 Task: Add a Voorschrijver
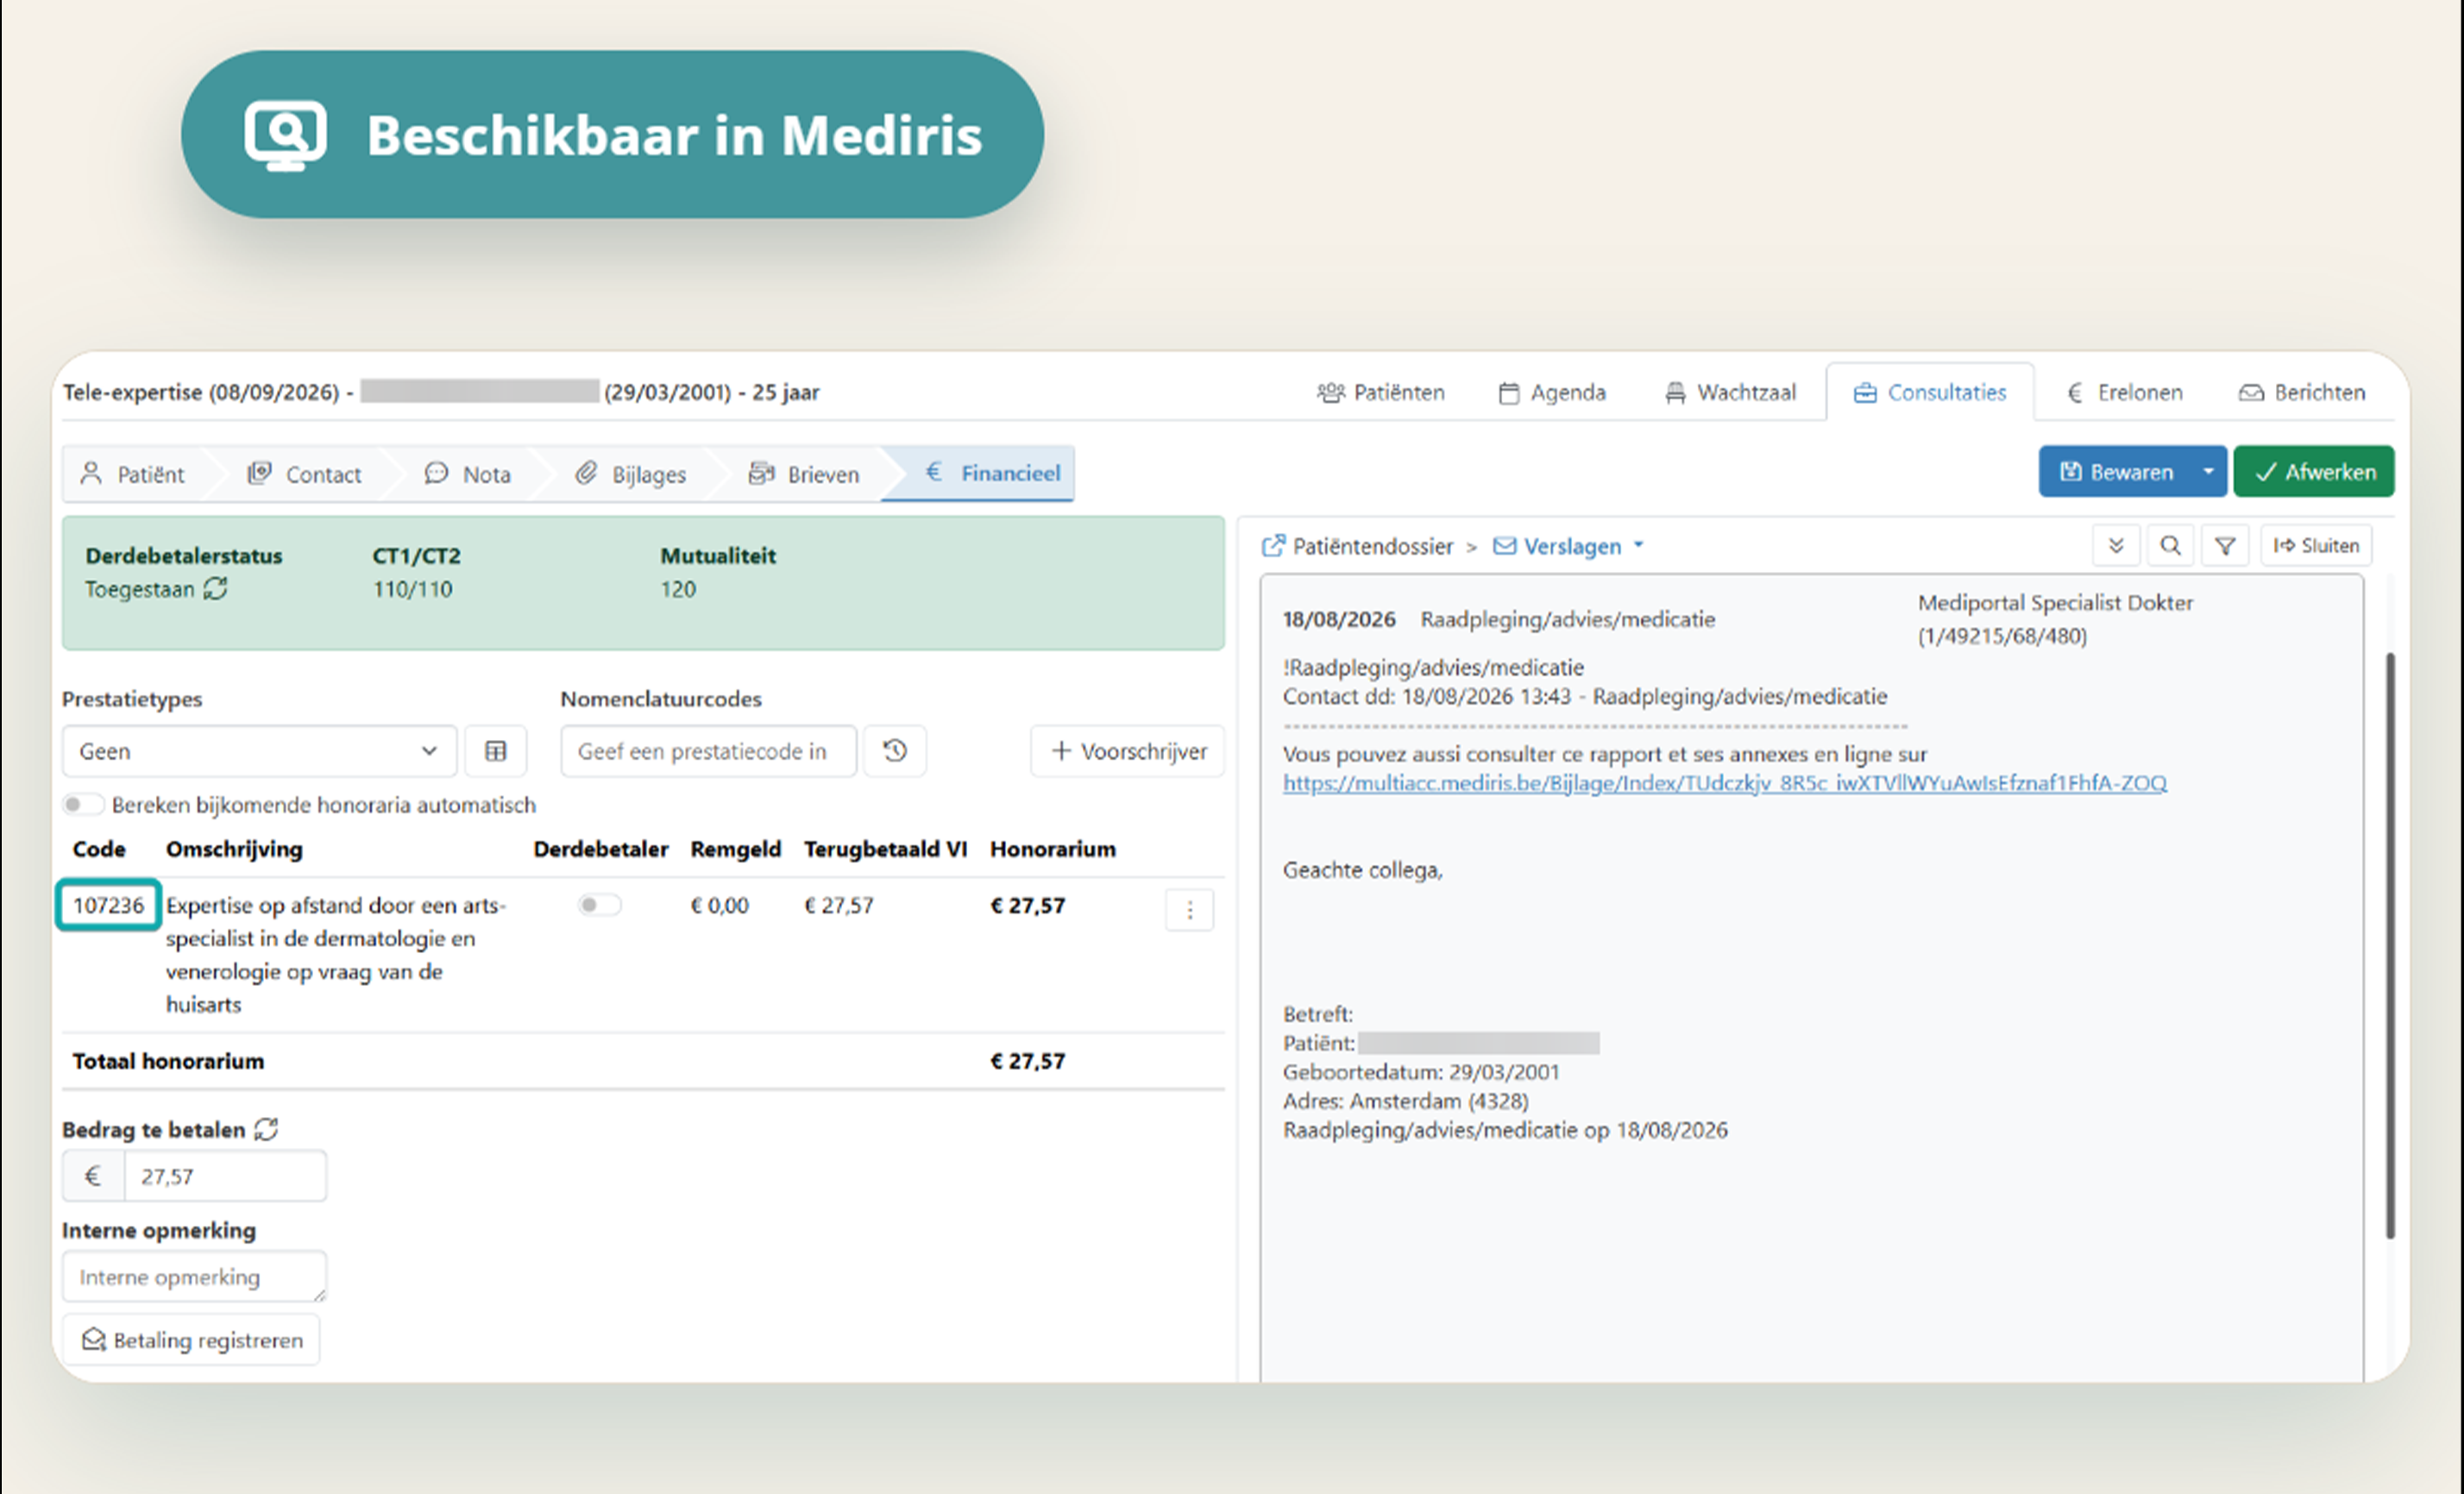pyautogui.click(x=1128, y=751)
